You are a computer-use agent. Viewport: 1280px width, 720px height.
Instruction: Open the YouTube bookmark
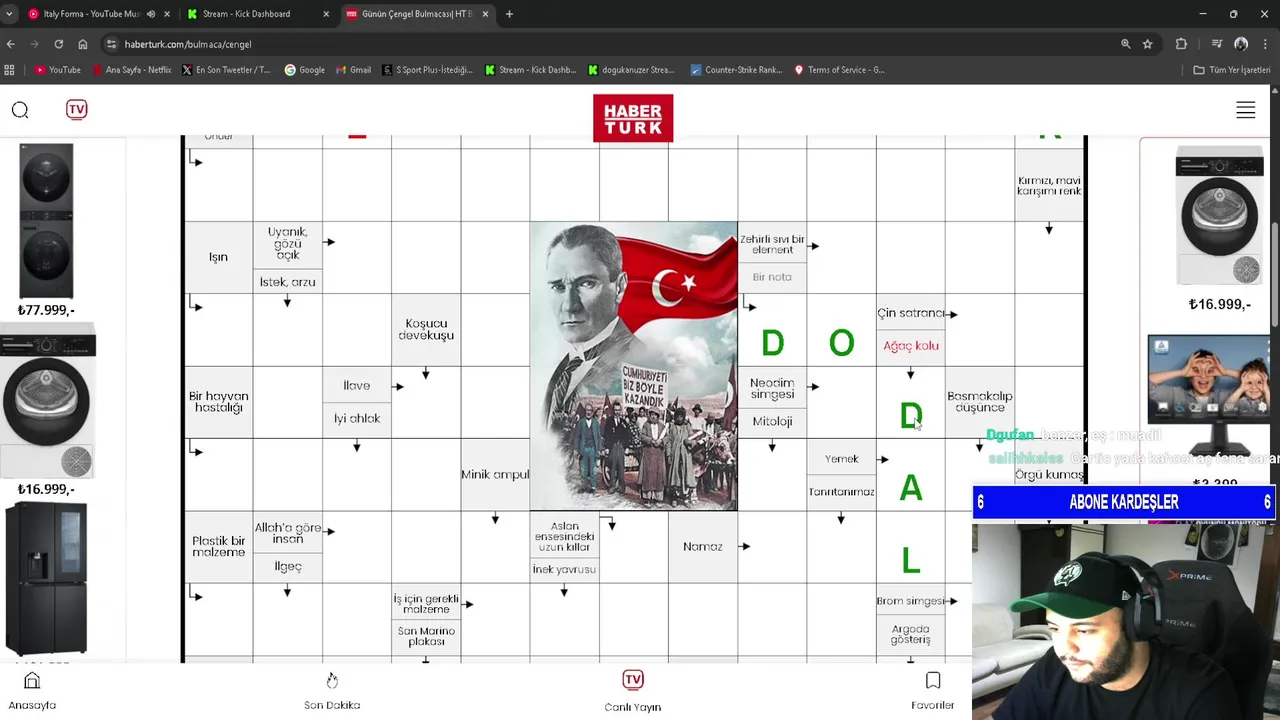(x=58, y=70)
